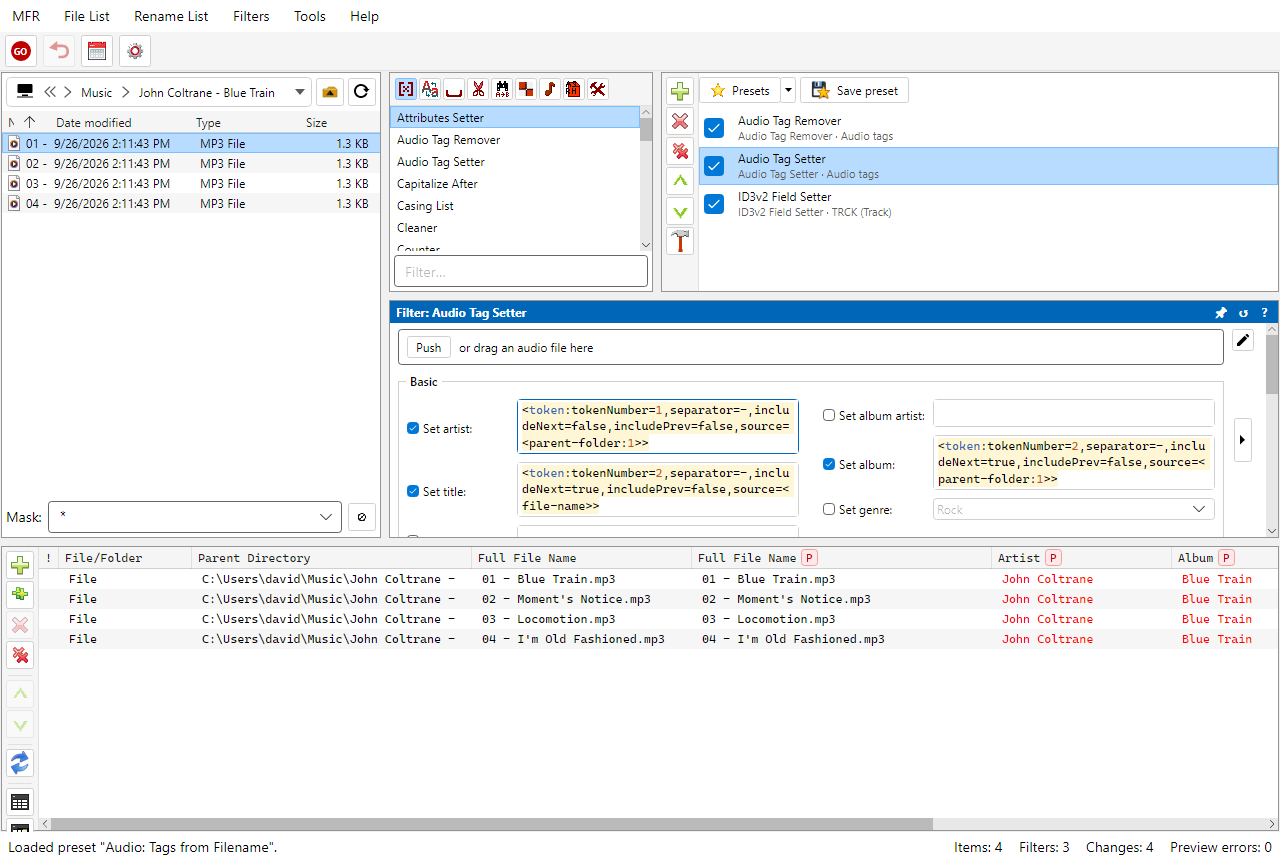Open settings with the red gear icon
The image size is (1280, 860).
135,51
